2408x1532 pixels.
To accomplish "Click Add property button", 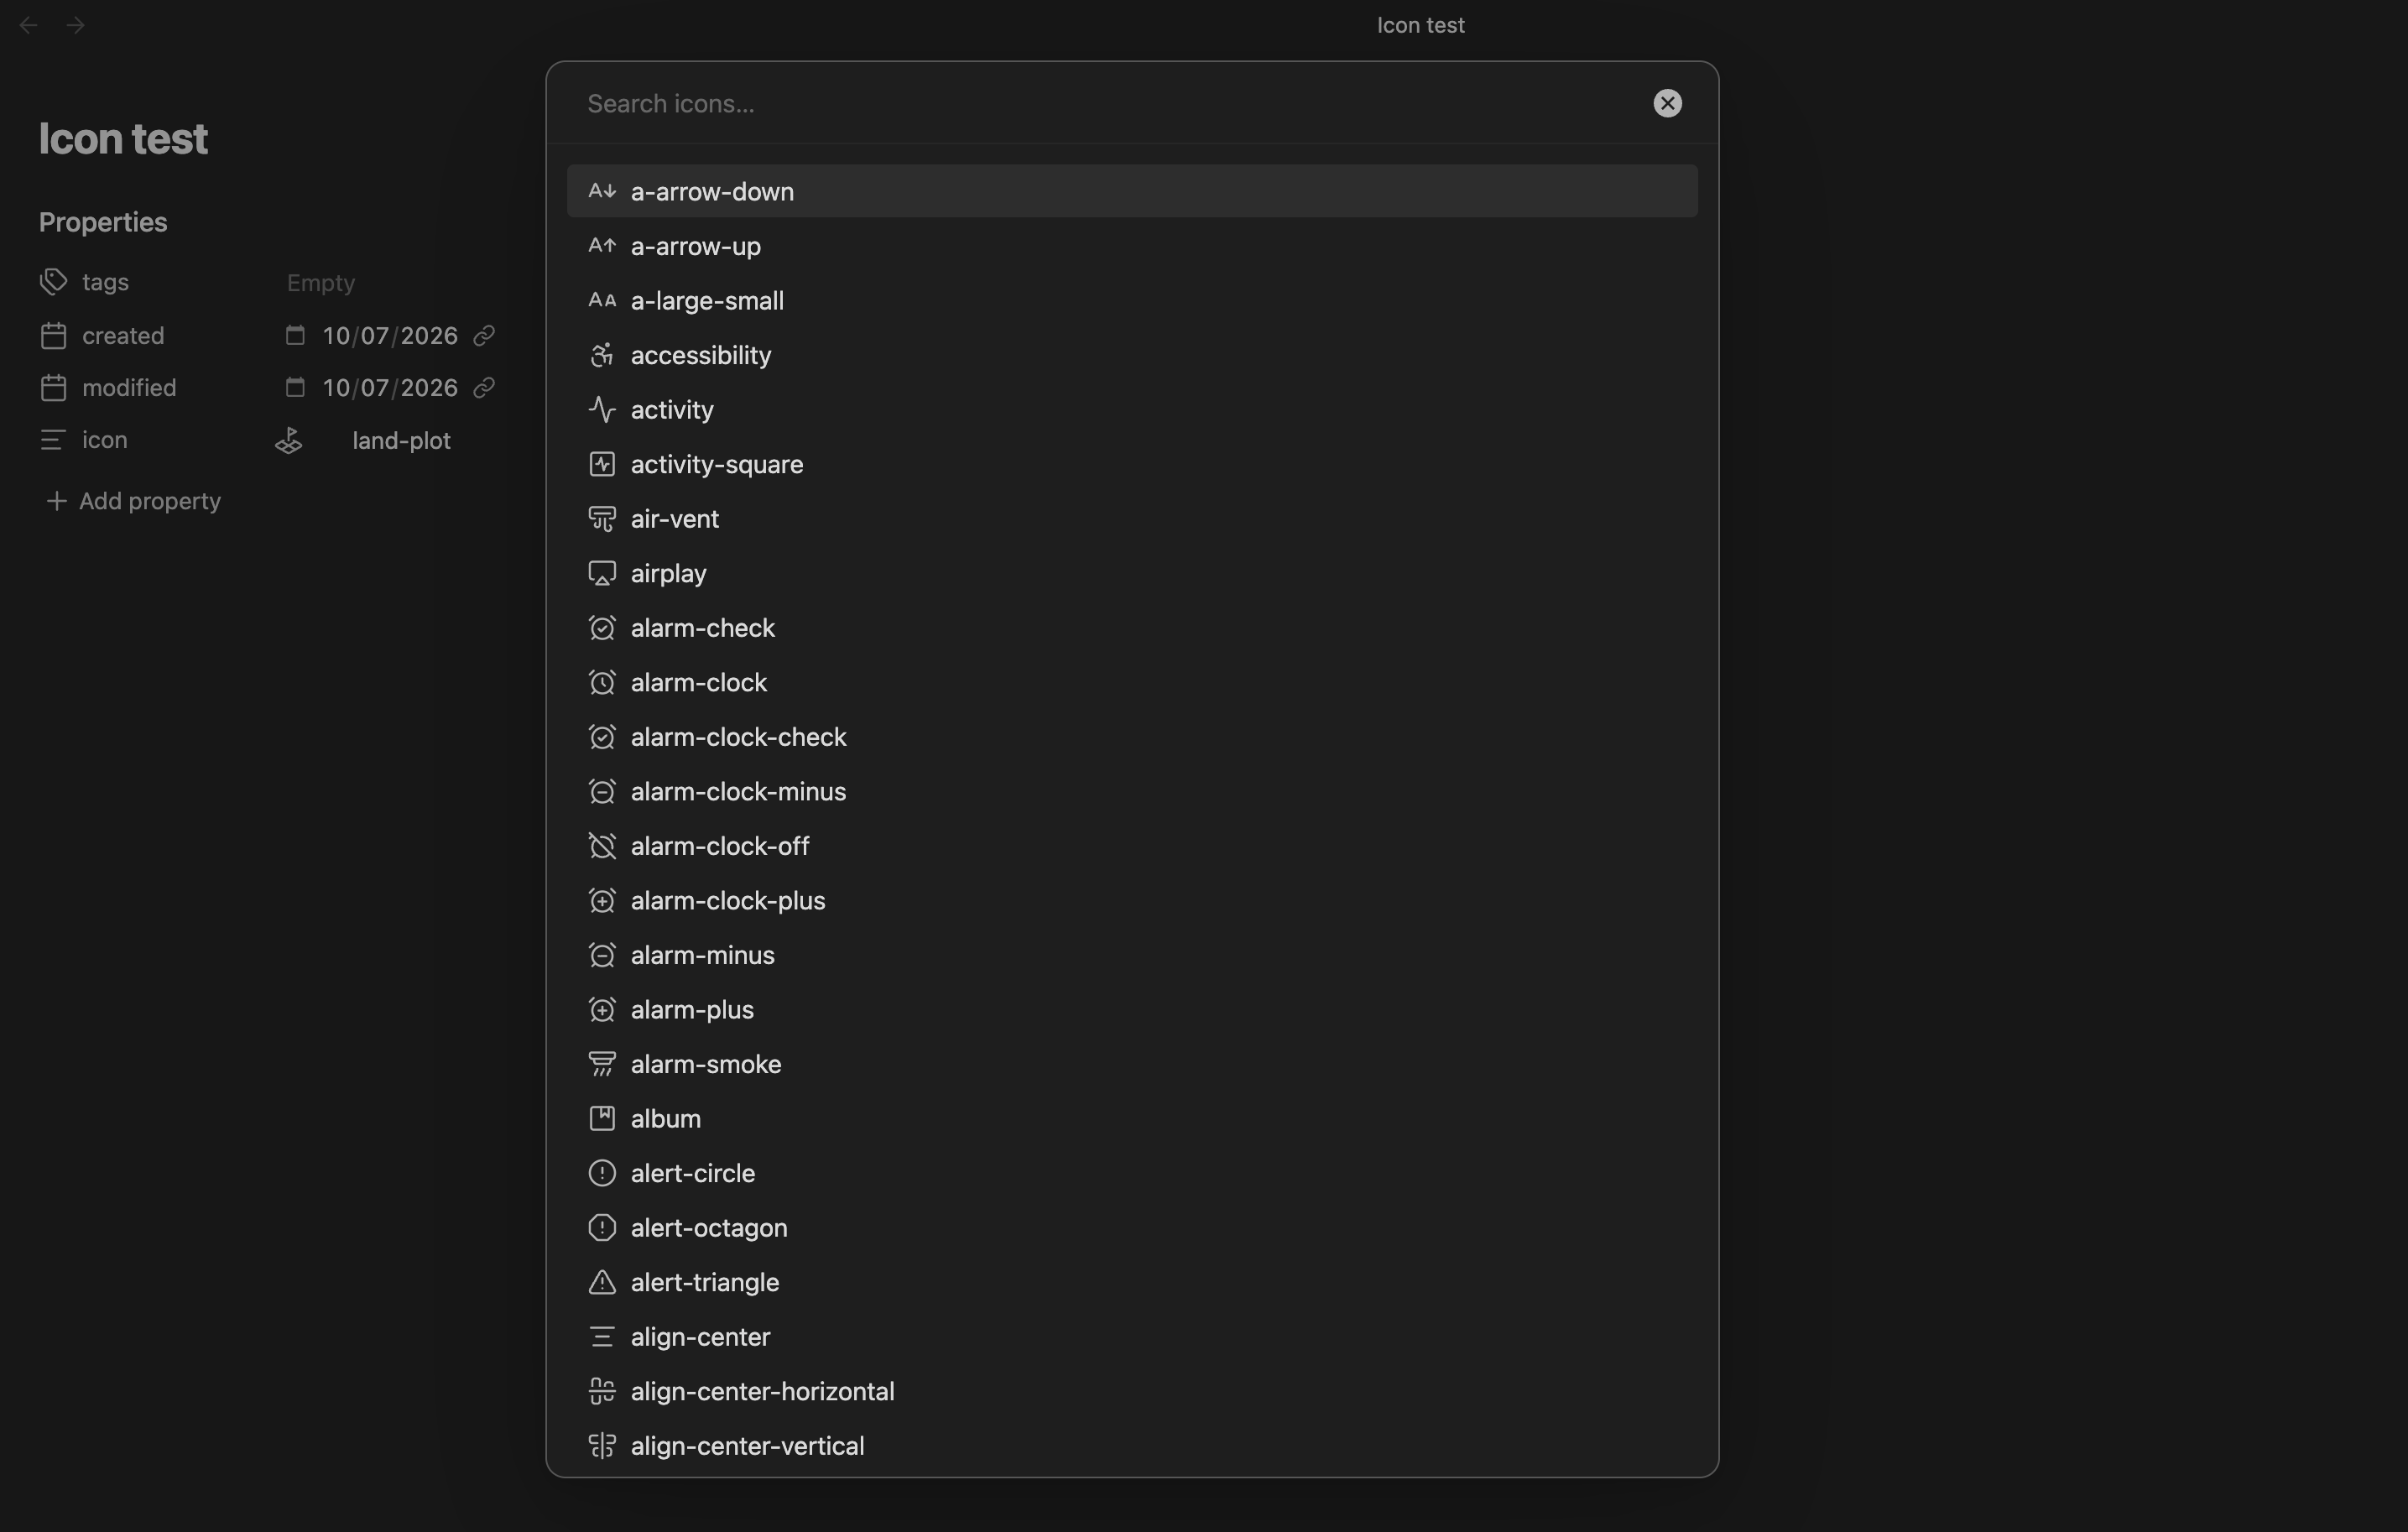I will [133, 501].
